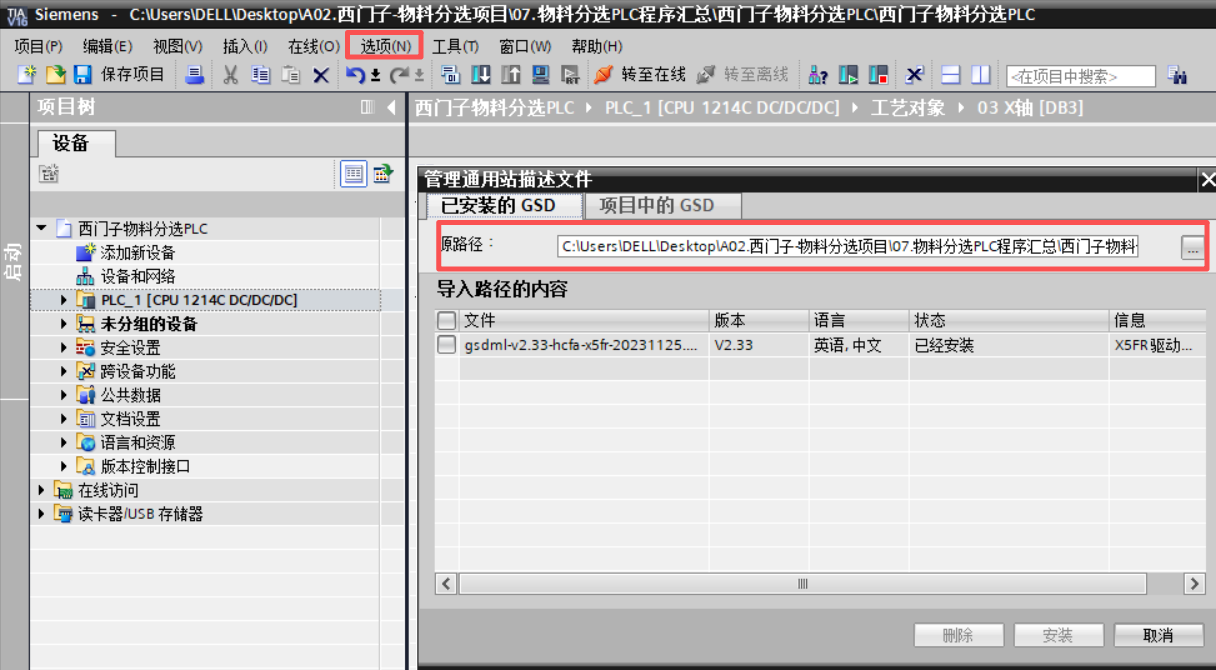The width and height of the screenshot is (1216, 670).
Task: Expand the 读卡器/USB 存储器 node
Action: pyautogui.click(x=42, y=514)
